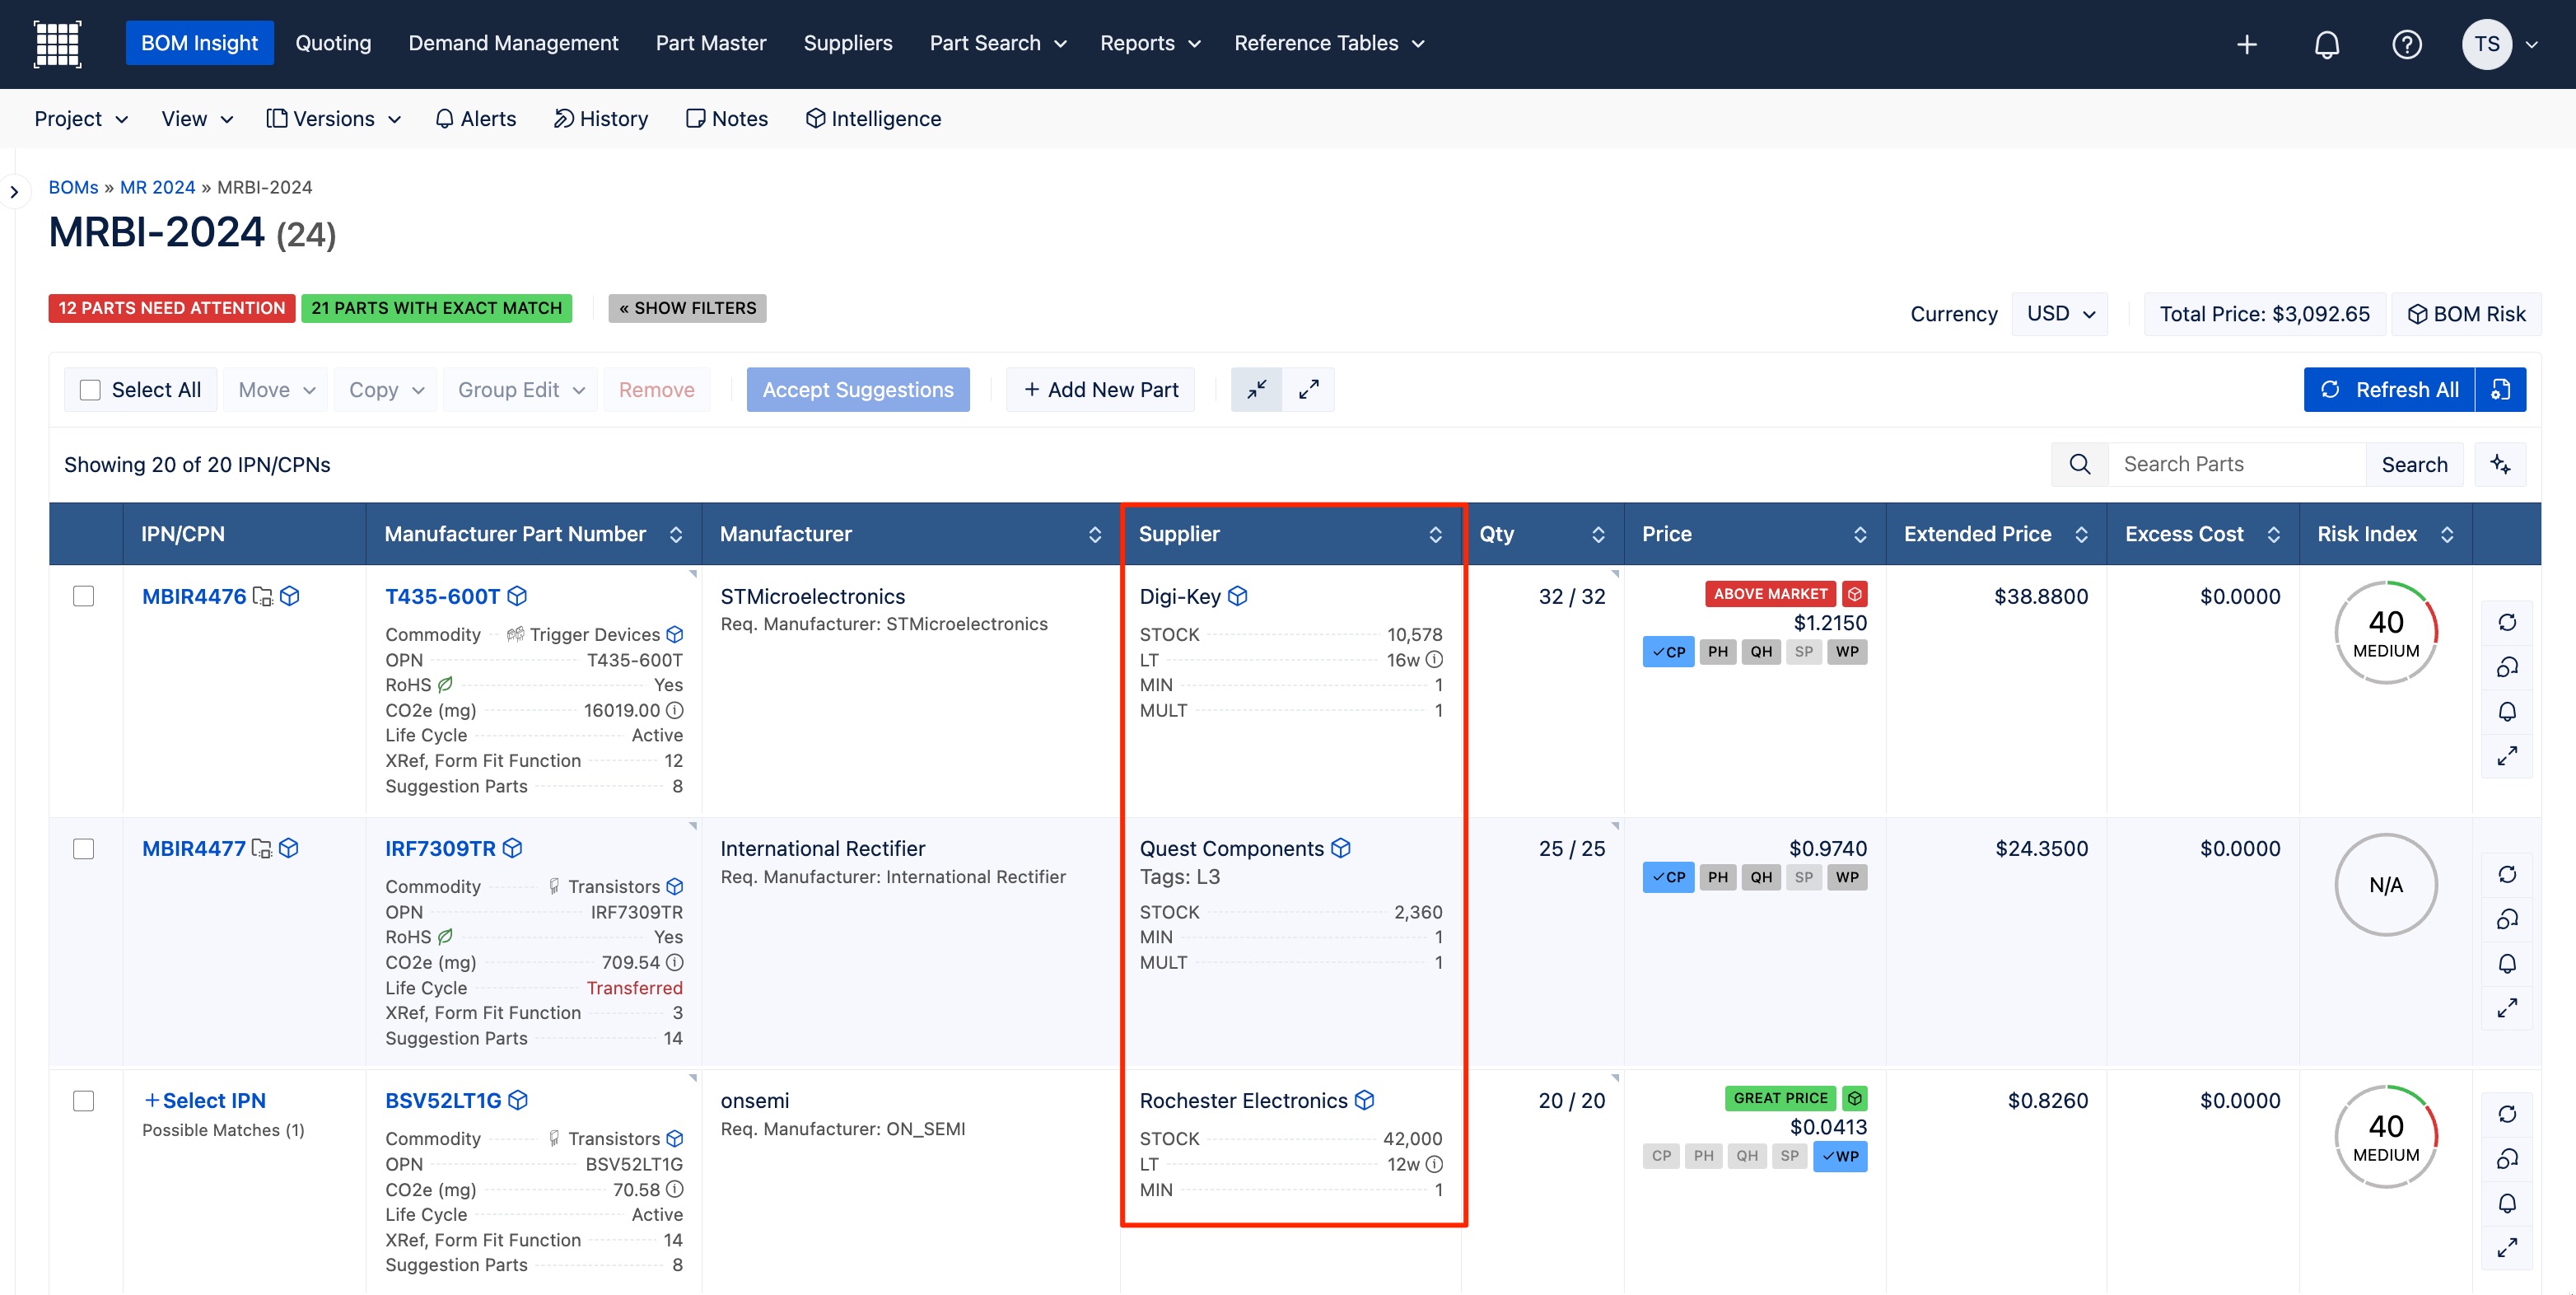2576x1295 pixels.
Task: Click the AI sparkle search icon
Action: [x=2500, y=464]
